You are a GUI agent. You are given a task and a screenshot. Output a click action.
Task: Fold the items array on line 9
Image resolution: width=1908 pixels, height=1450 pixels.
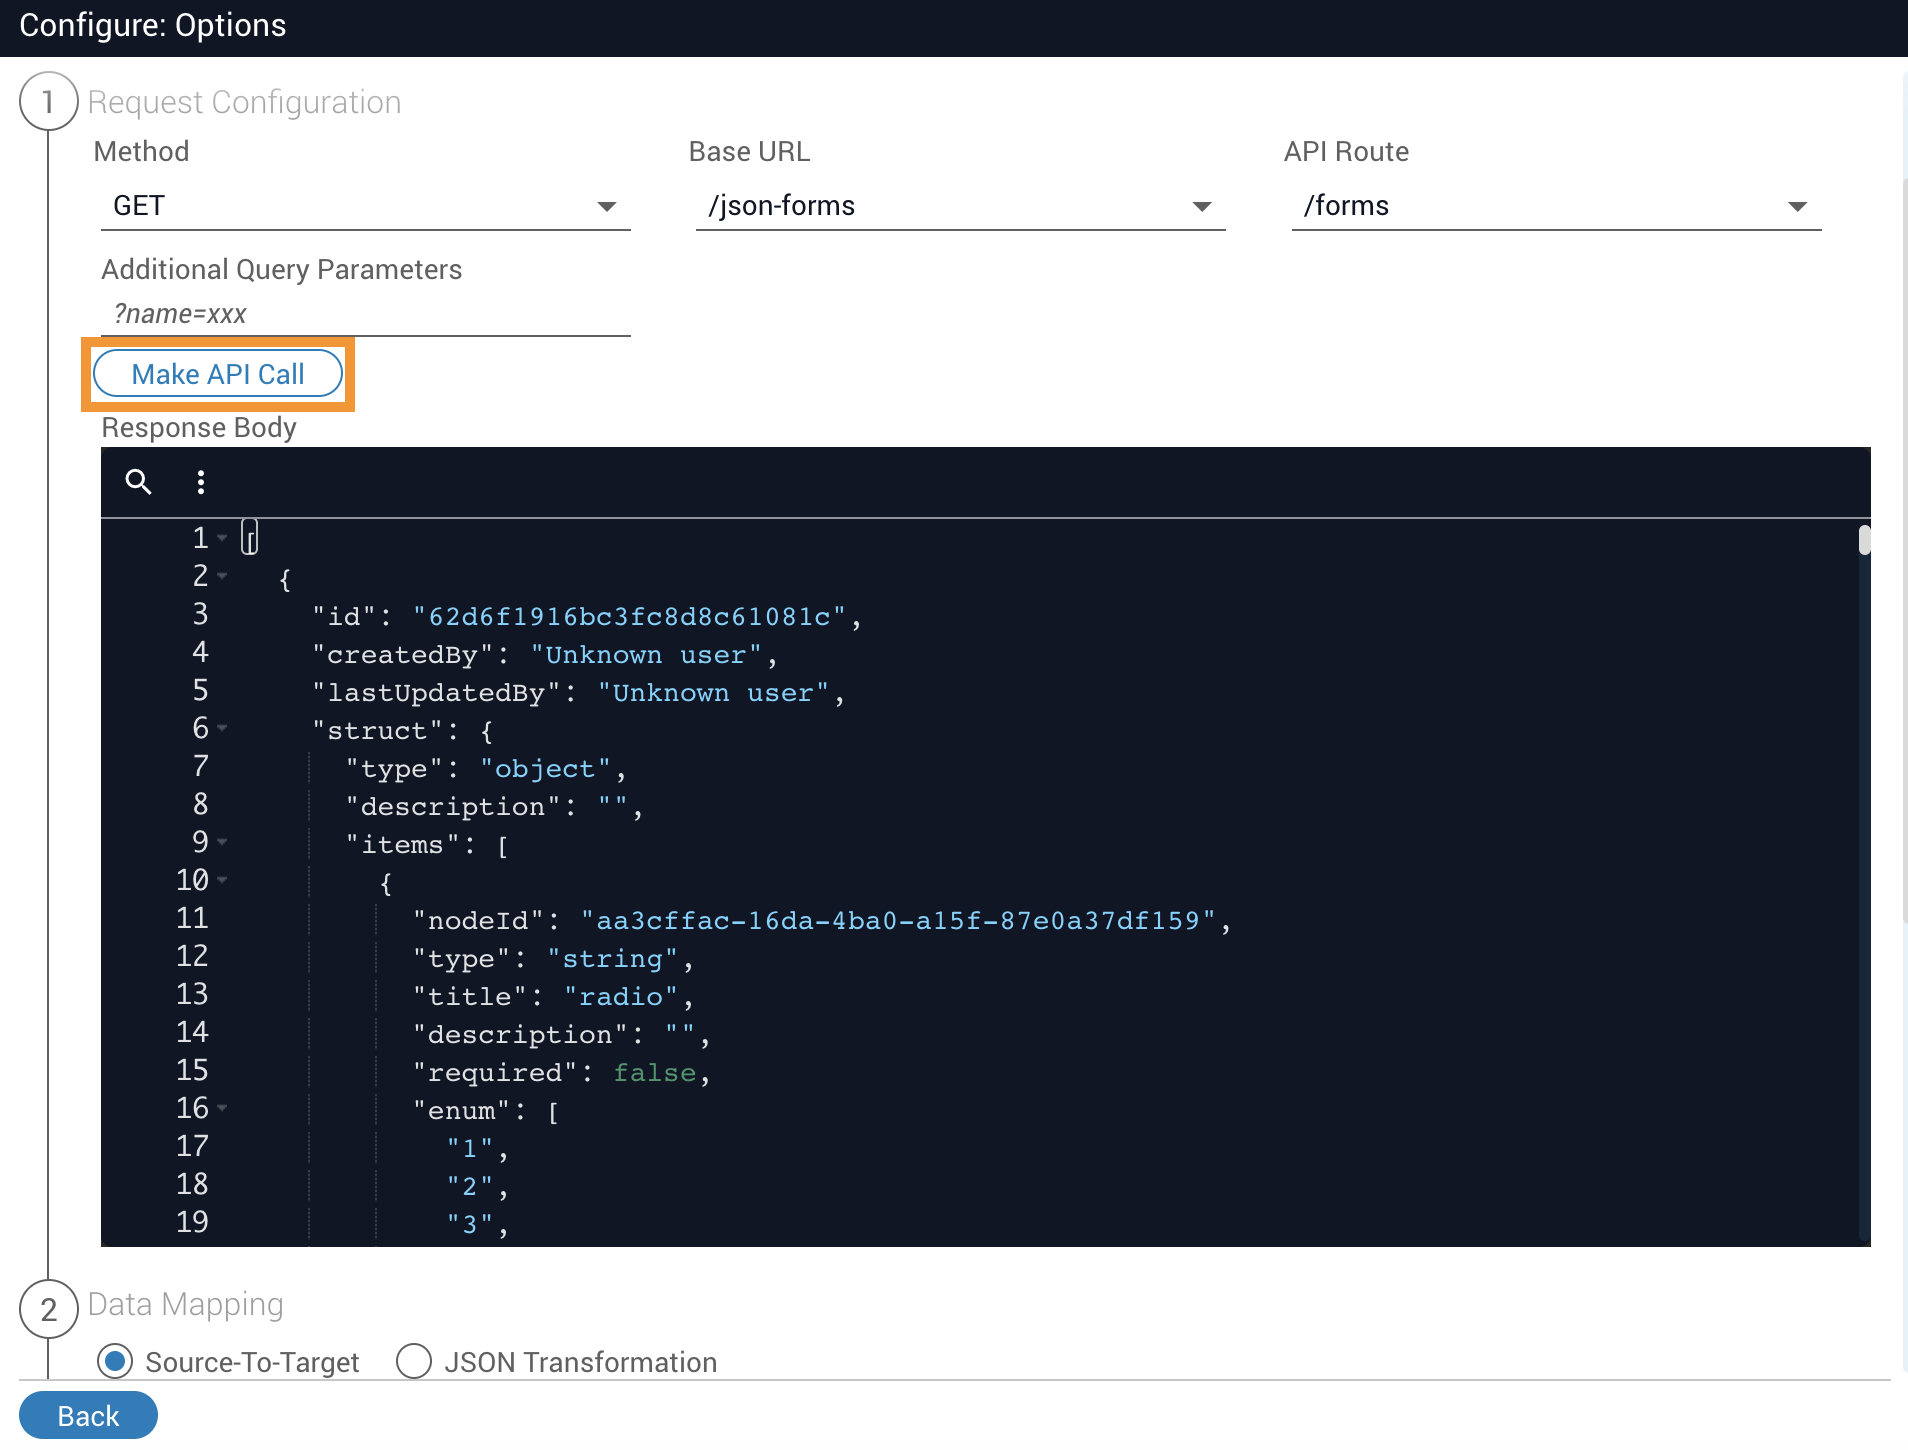click(x=222, y=842)
